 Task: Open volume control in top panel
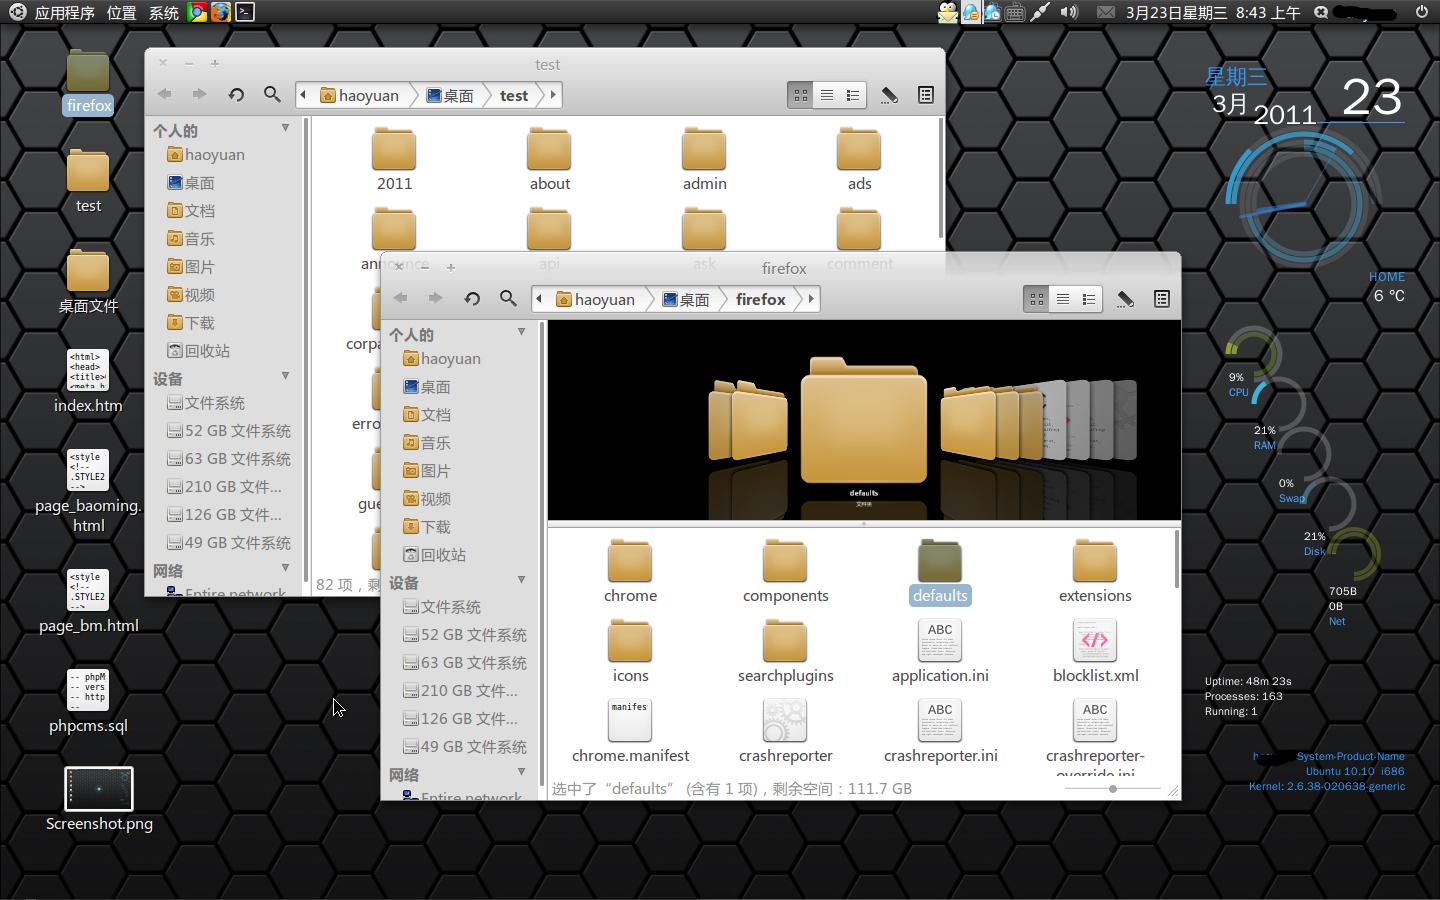click(1069, 12)
